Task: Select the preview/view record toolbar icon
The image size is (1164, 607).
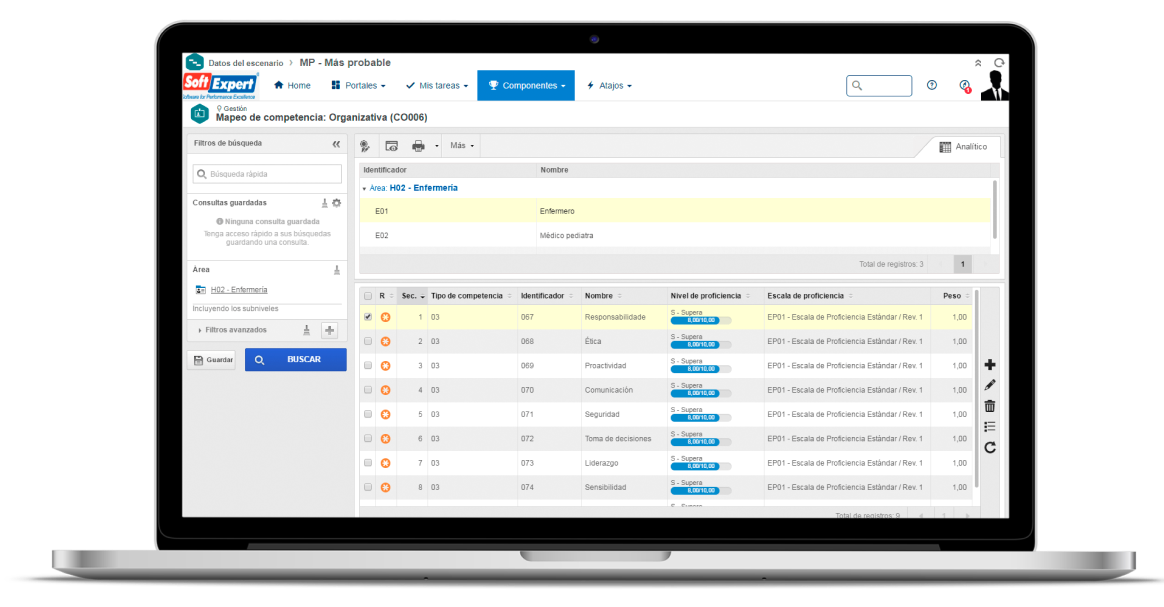Action: [x=392, y=145]
